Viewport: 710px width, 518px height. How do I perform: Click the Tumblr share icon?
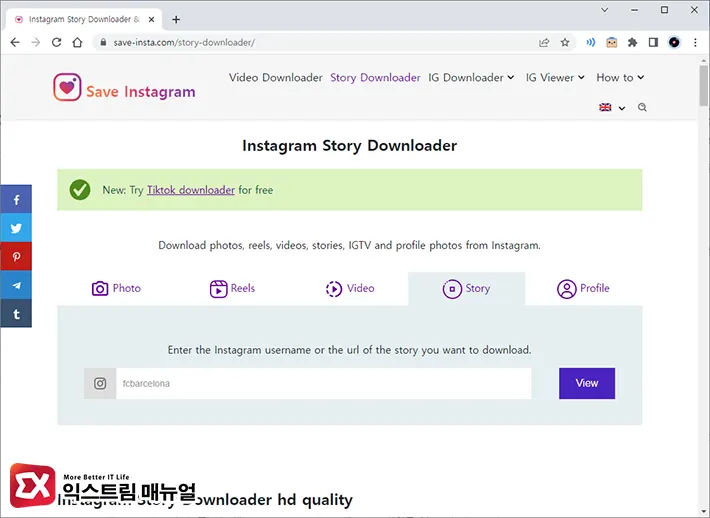[16, 313]
